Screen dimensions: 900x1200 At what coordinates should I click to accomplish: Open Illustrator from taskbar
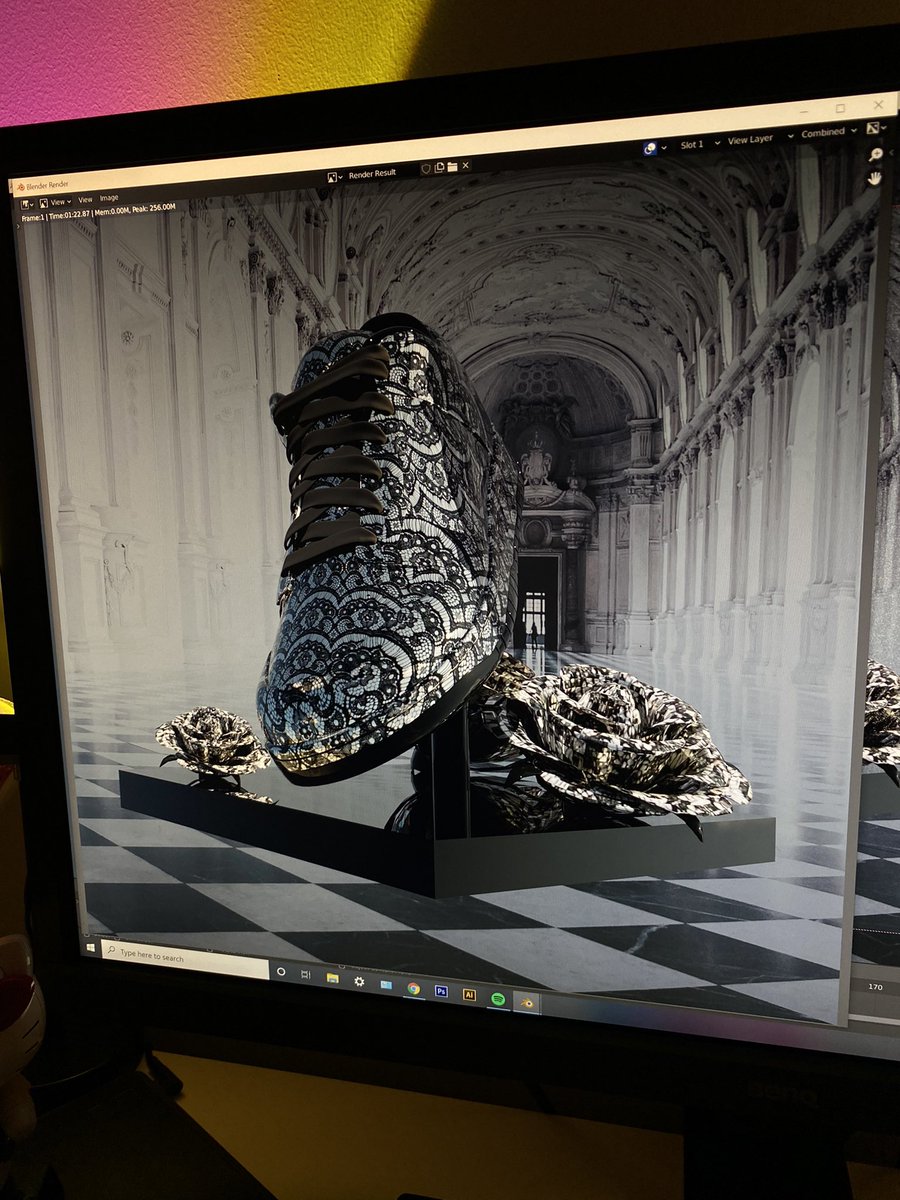(x=469, y=994)
